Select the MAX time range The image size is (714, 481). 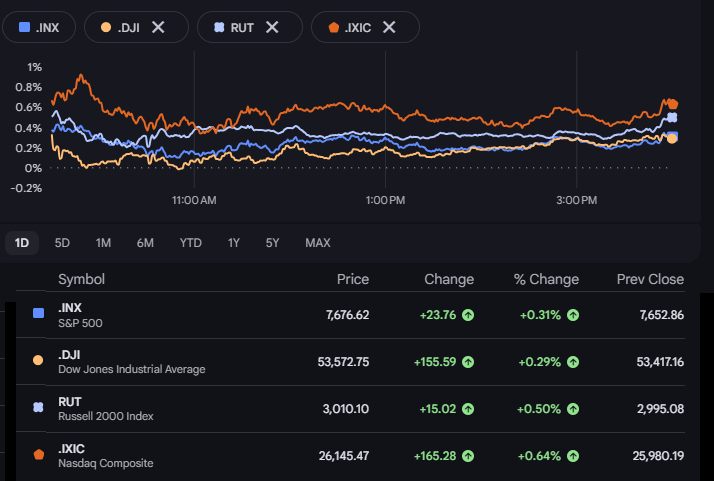[x=318, y=243]
